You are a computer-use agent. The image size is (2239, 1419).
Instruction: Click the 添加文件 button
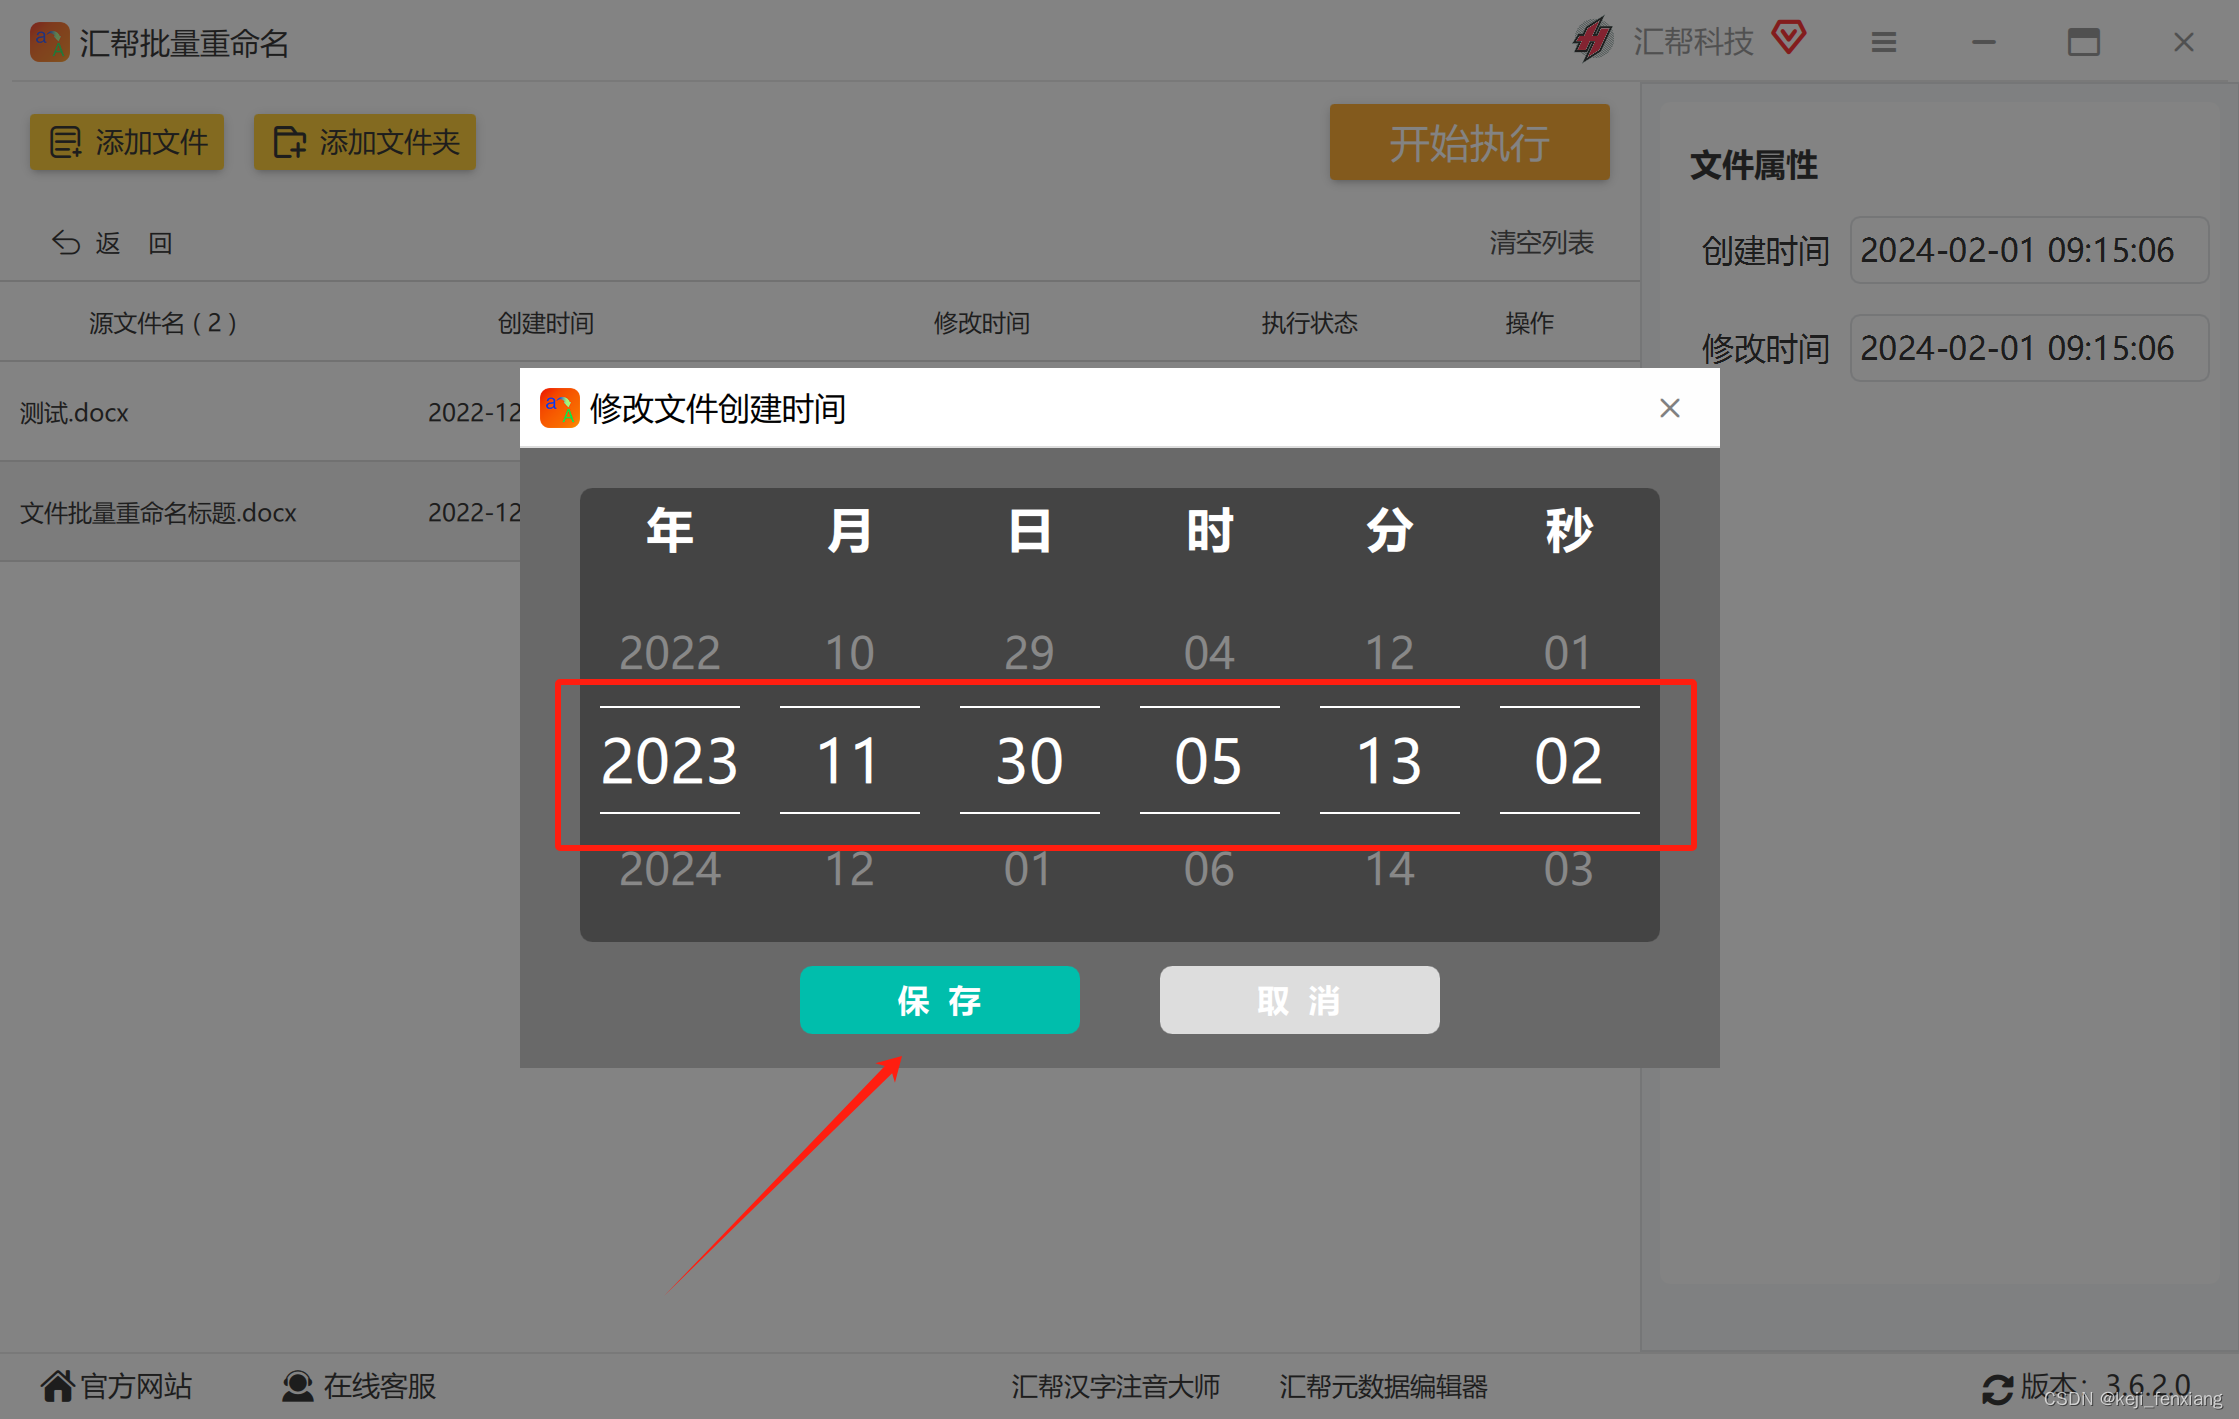(x=127, y=142)
